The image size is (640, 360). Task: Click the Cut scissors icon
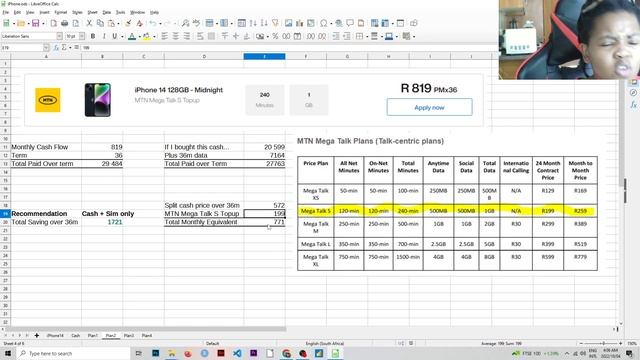click(89, 23)
